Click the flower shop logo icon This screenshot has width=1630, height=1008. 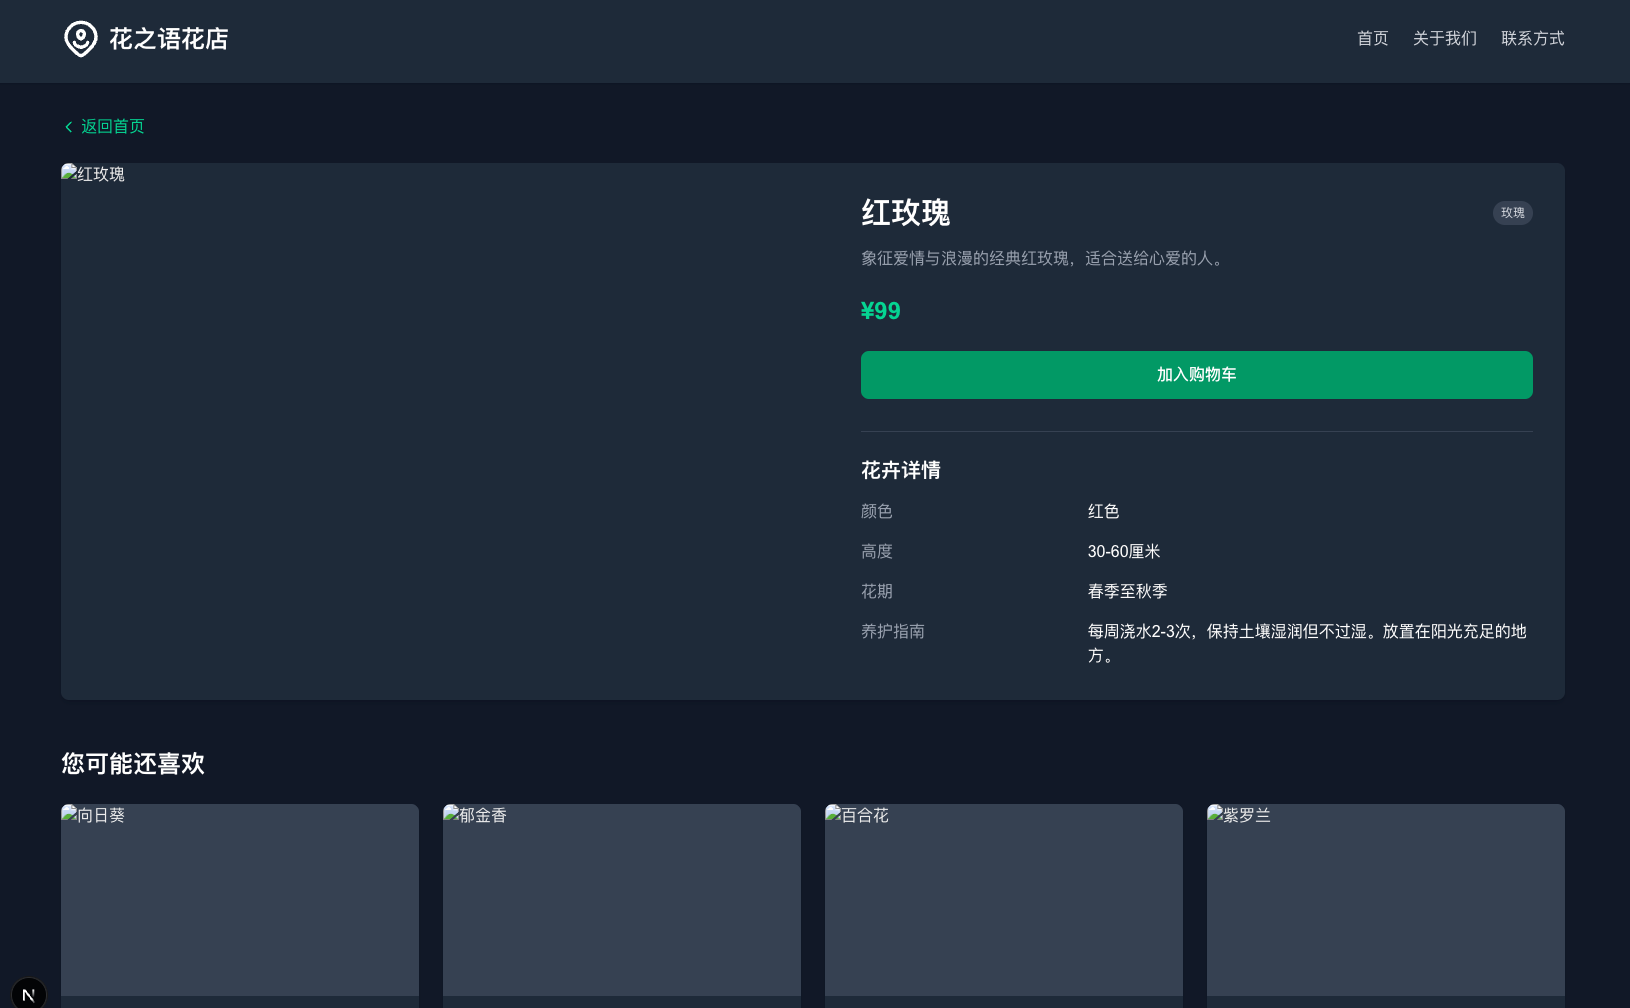coord(81,39)
